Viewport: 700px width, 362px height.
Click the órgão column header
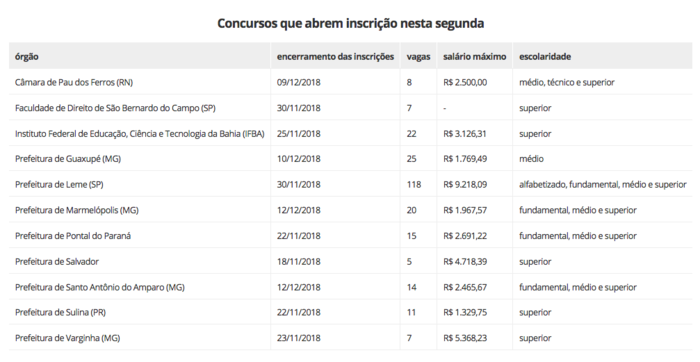tap(26, 57)
